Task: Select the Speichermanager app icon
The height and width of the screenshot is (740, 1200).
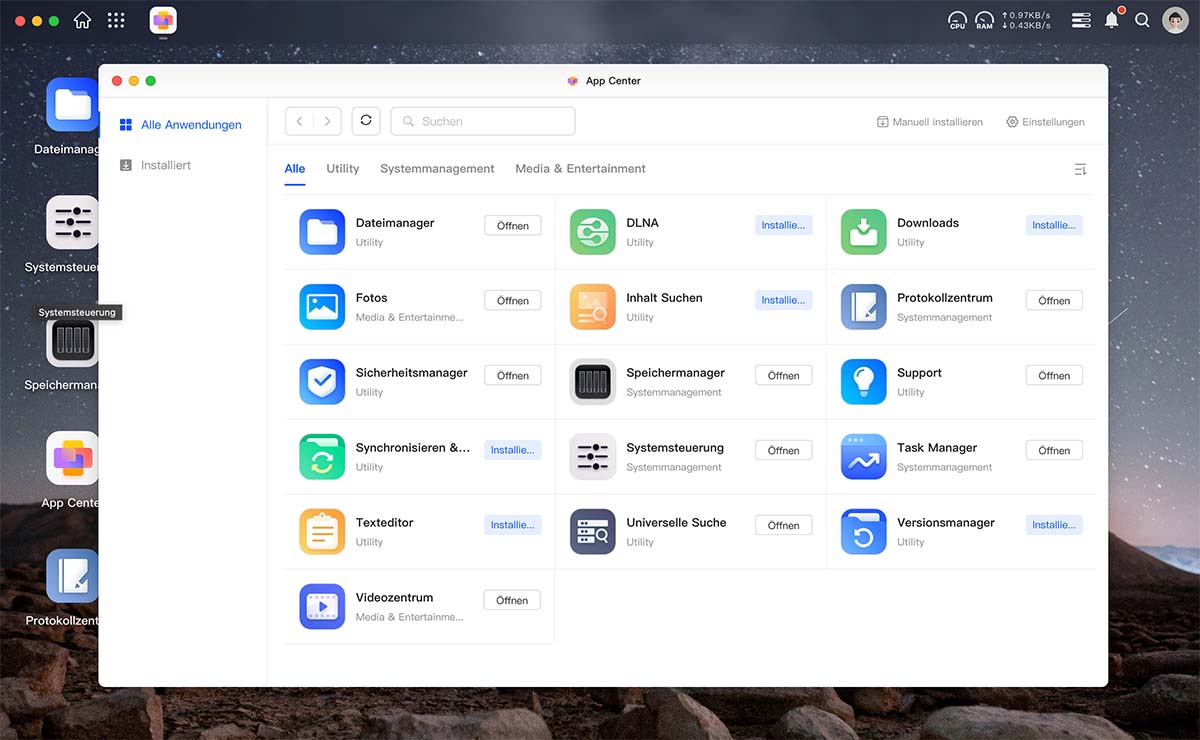Action: 592,382
